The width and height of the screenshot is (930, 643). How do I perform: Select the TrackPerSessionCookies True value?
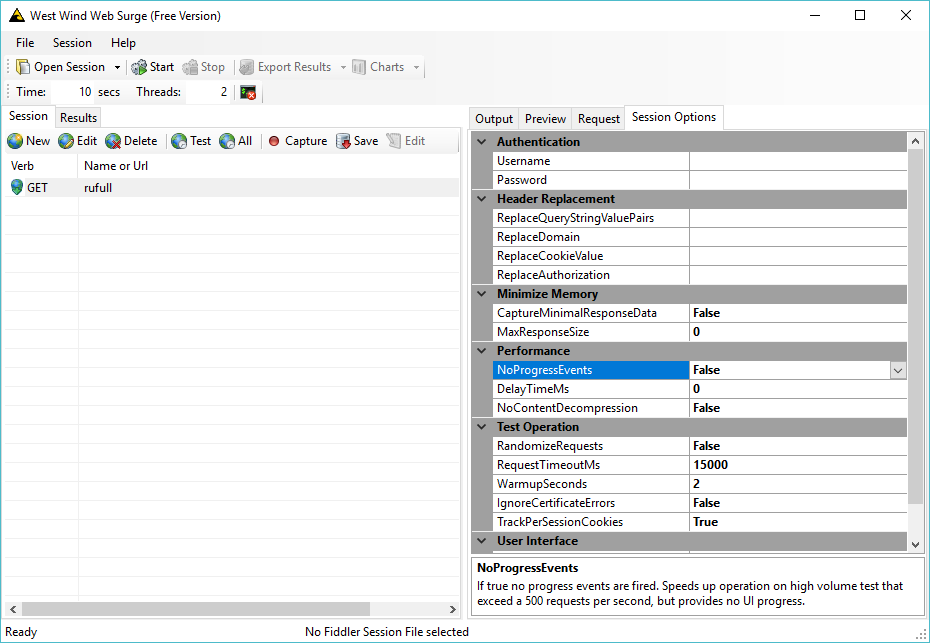tap(798, 521)
